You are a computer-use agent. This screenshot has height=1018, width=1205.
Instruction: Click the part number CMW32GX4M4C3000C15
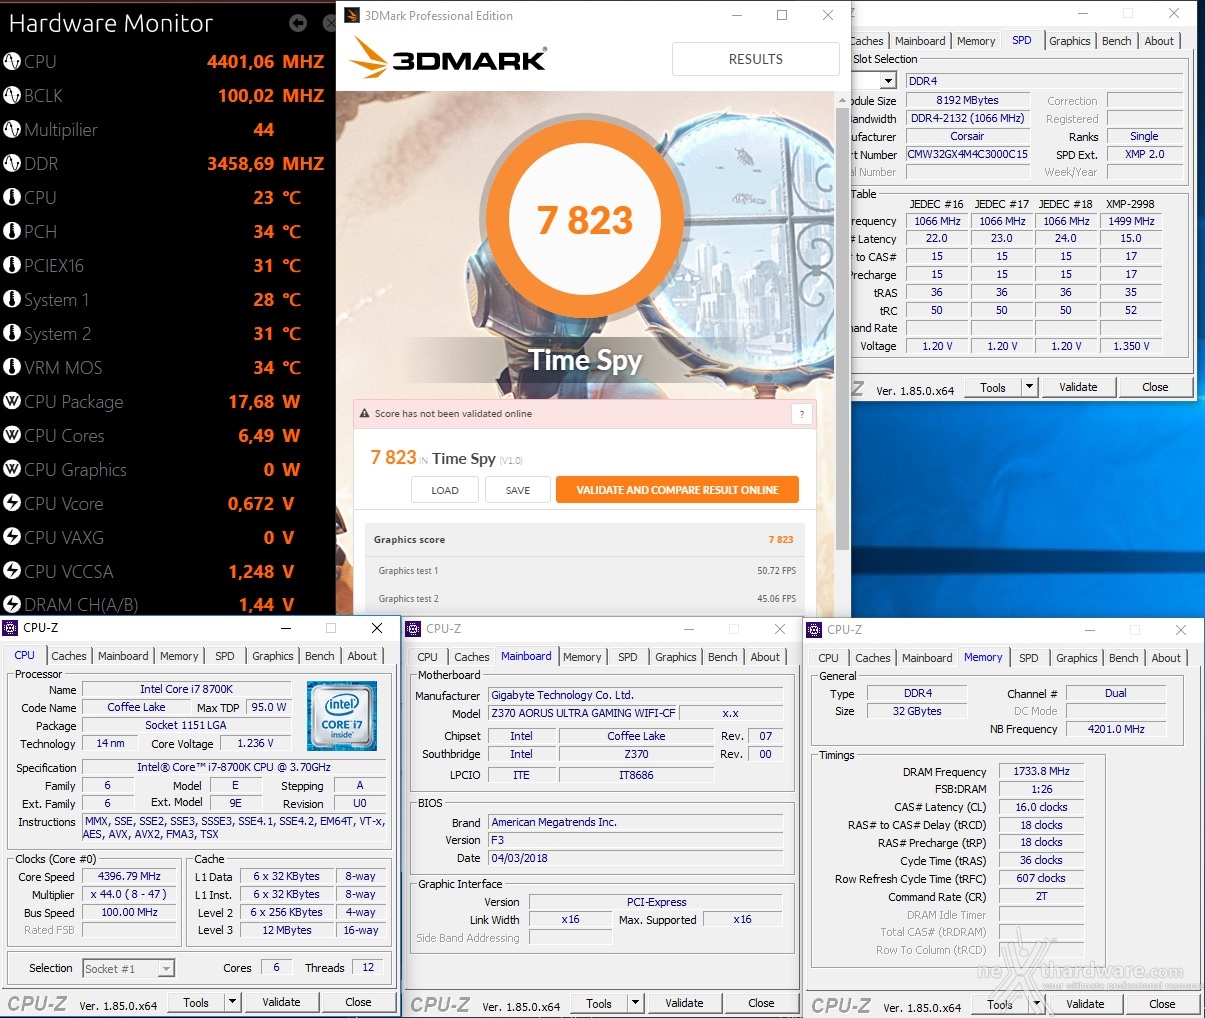tap(967, 154)
